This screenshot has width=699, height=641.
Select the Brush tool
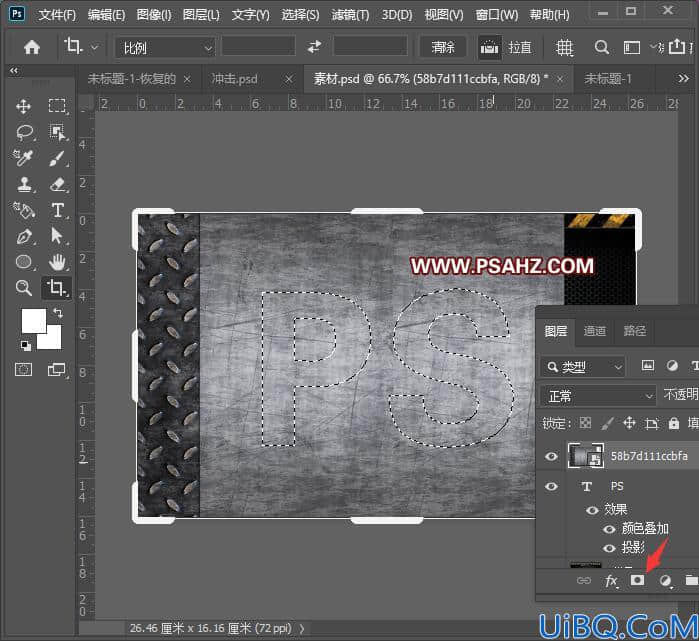pyautogui.click(x=57, y=158)
